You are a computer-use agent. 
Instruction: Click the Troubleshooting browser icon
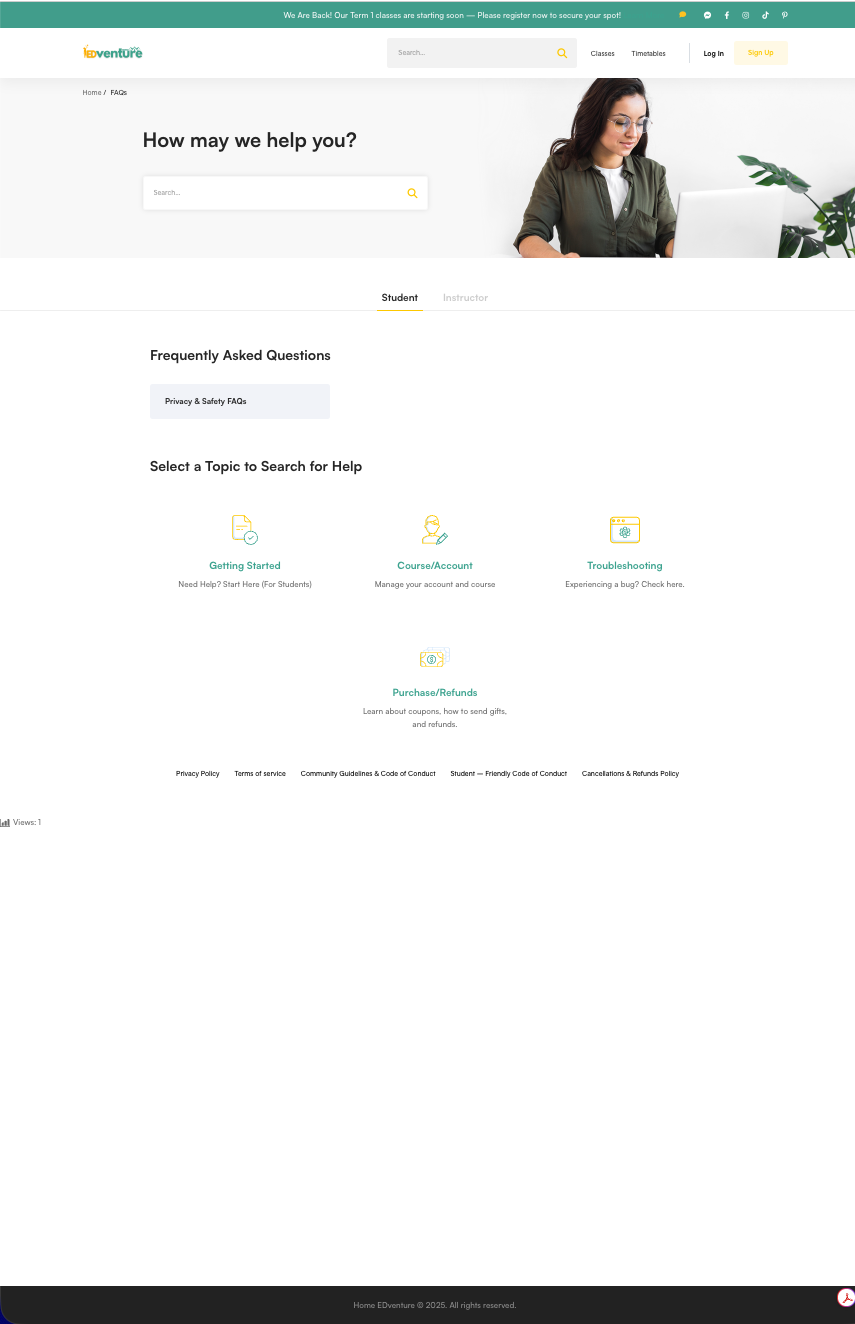(x=624, y=529)
